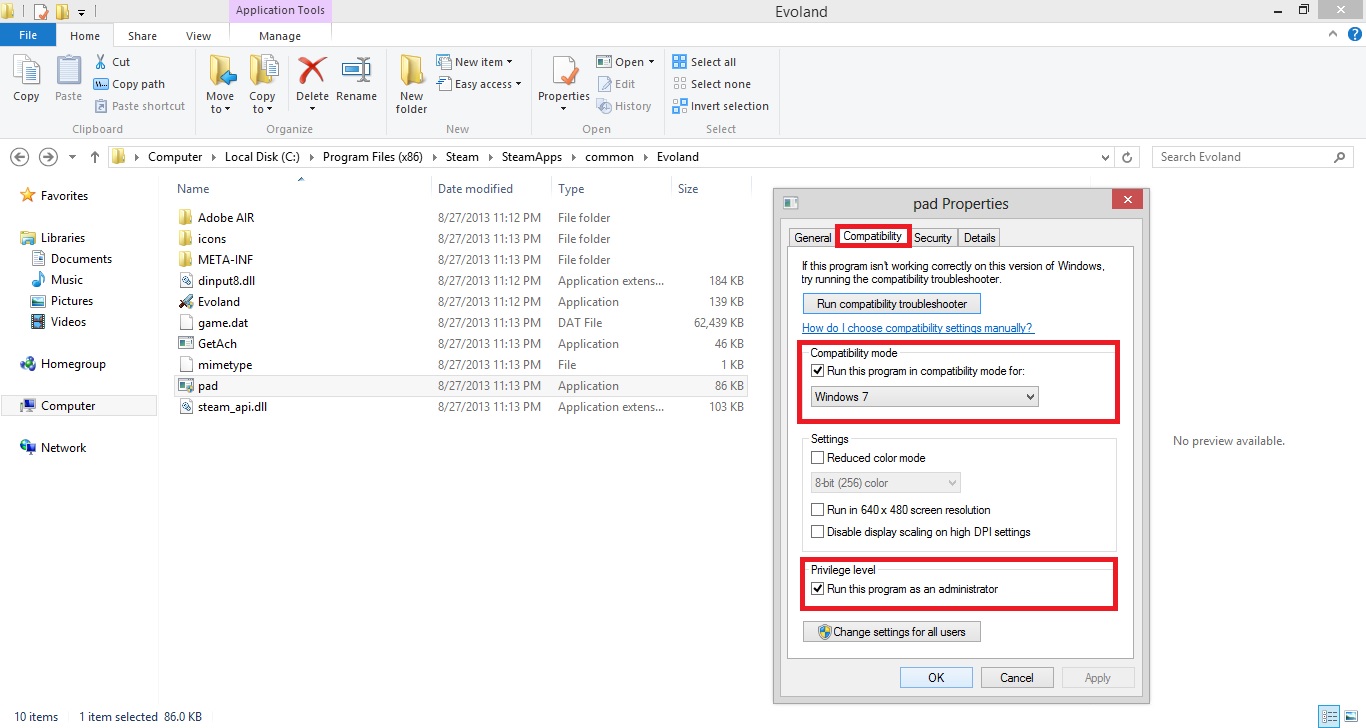Select the Adobe AIR folder

point(226,218)
